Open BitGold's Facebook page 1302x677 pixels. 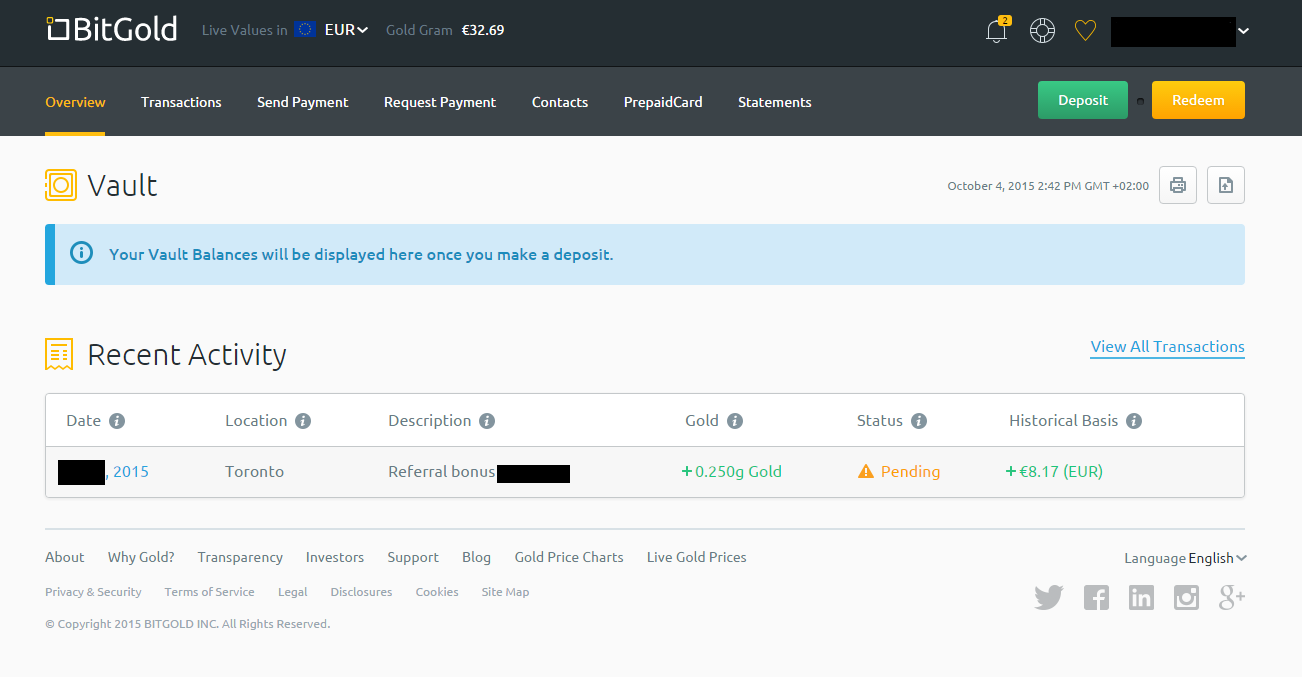(x=1096, y=598)
